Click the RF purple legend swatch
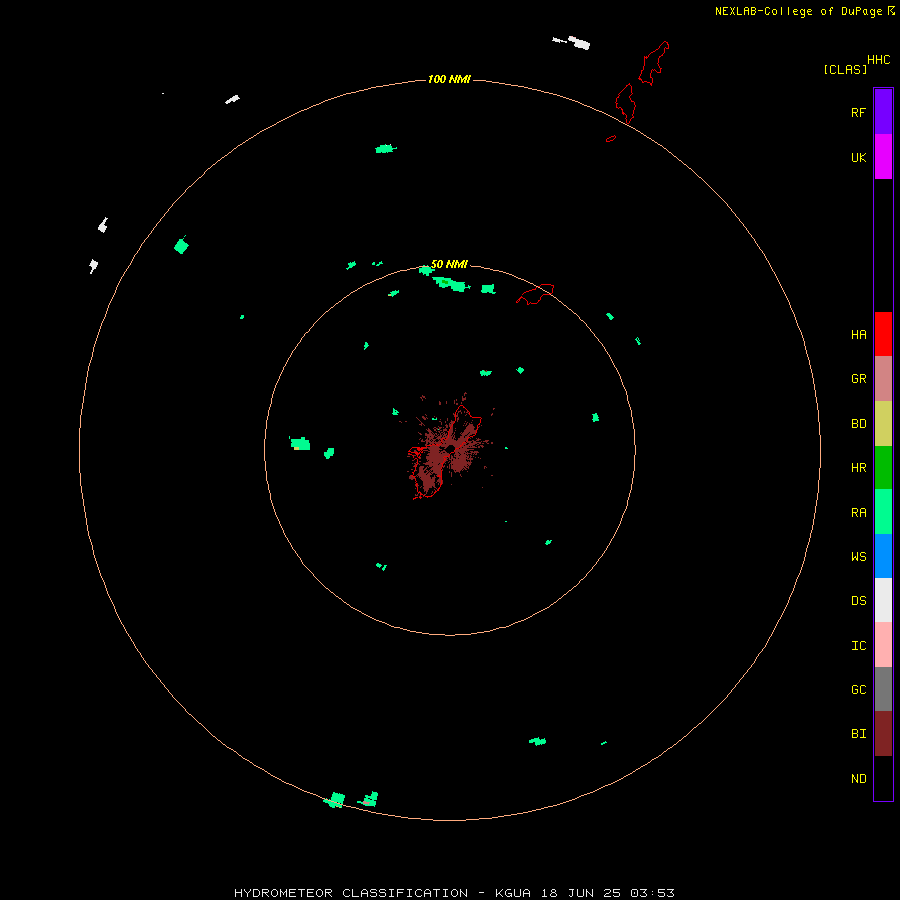 tap(883, 111)
